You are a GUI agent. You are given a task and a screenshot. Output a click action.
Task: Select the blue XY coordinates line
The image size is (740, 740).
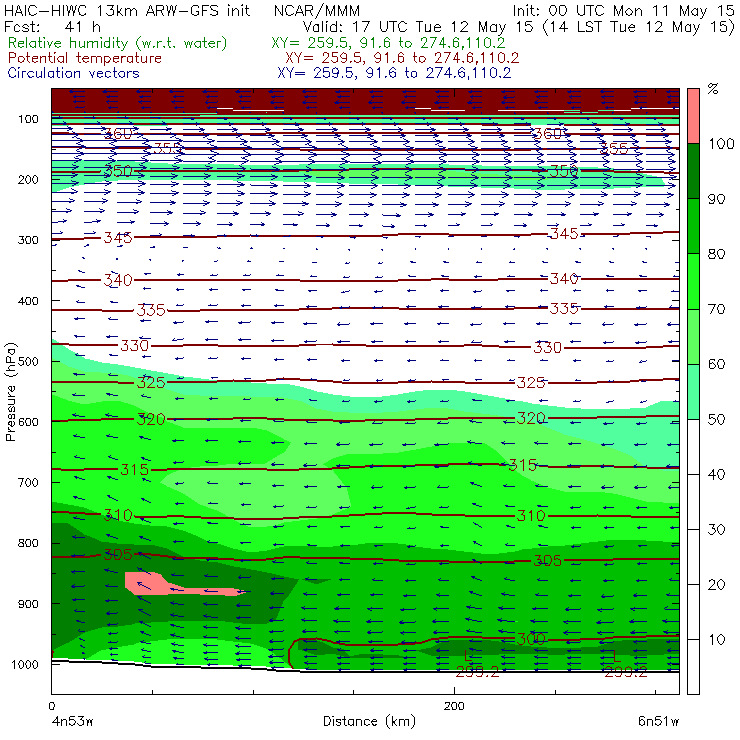pos(394,73)
